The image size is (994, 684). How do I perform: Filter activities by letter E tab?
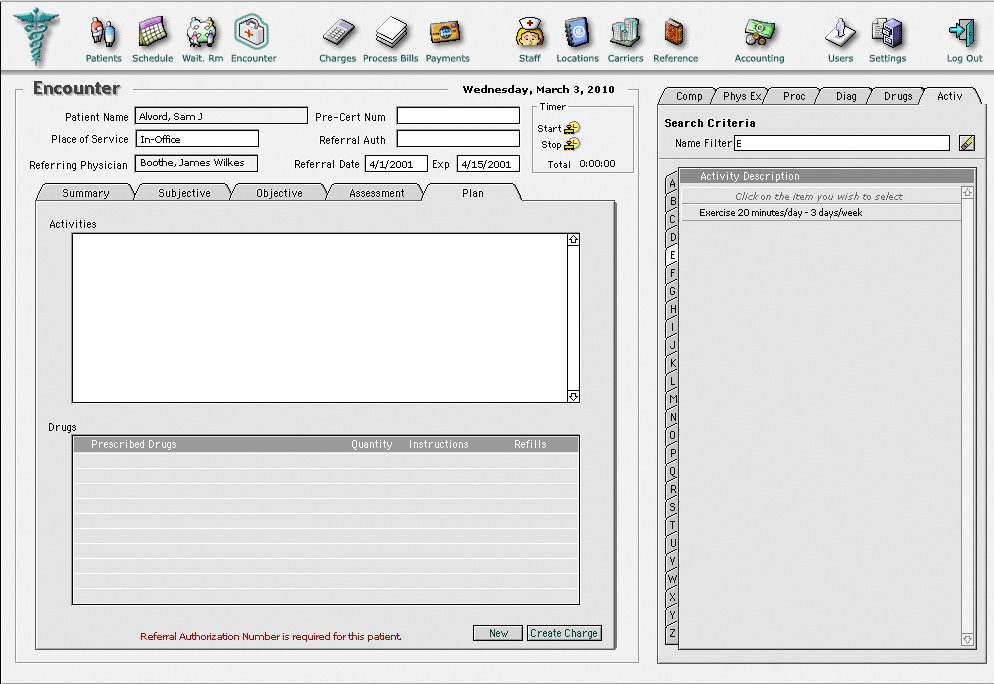pyautogui.click(x=672, y=255)
